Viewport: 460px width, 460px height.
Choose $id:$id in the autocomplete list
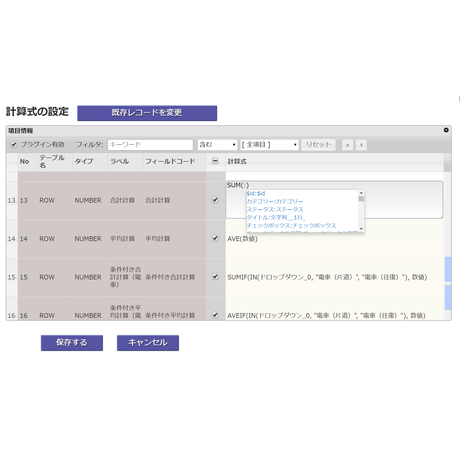(256, 193)
